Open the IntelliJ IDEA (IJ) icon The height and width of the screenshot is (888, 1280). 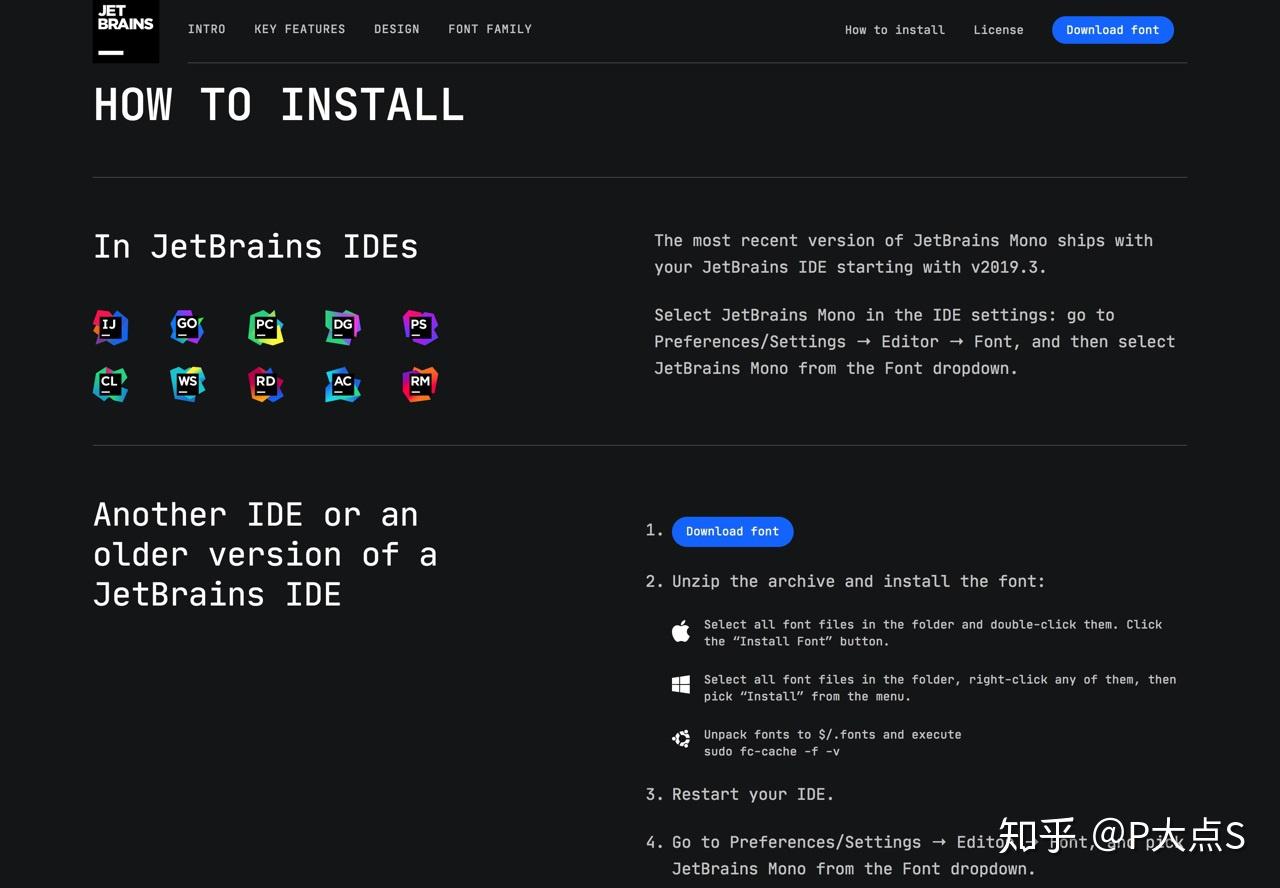tap(110, 327)
